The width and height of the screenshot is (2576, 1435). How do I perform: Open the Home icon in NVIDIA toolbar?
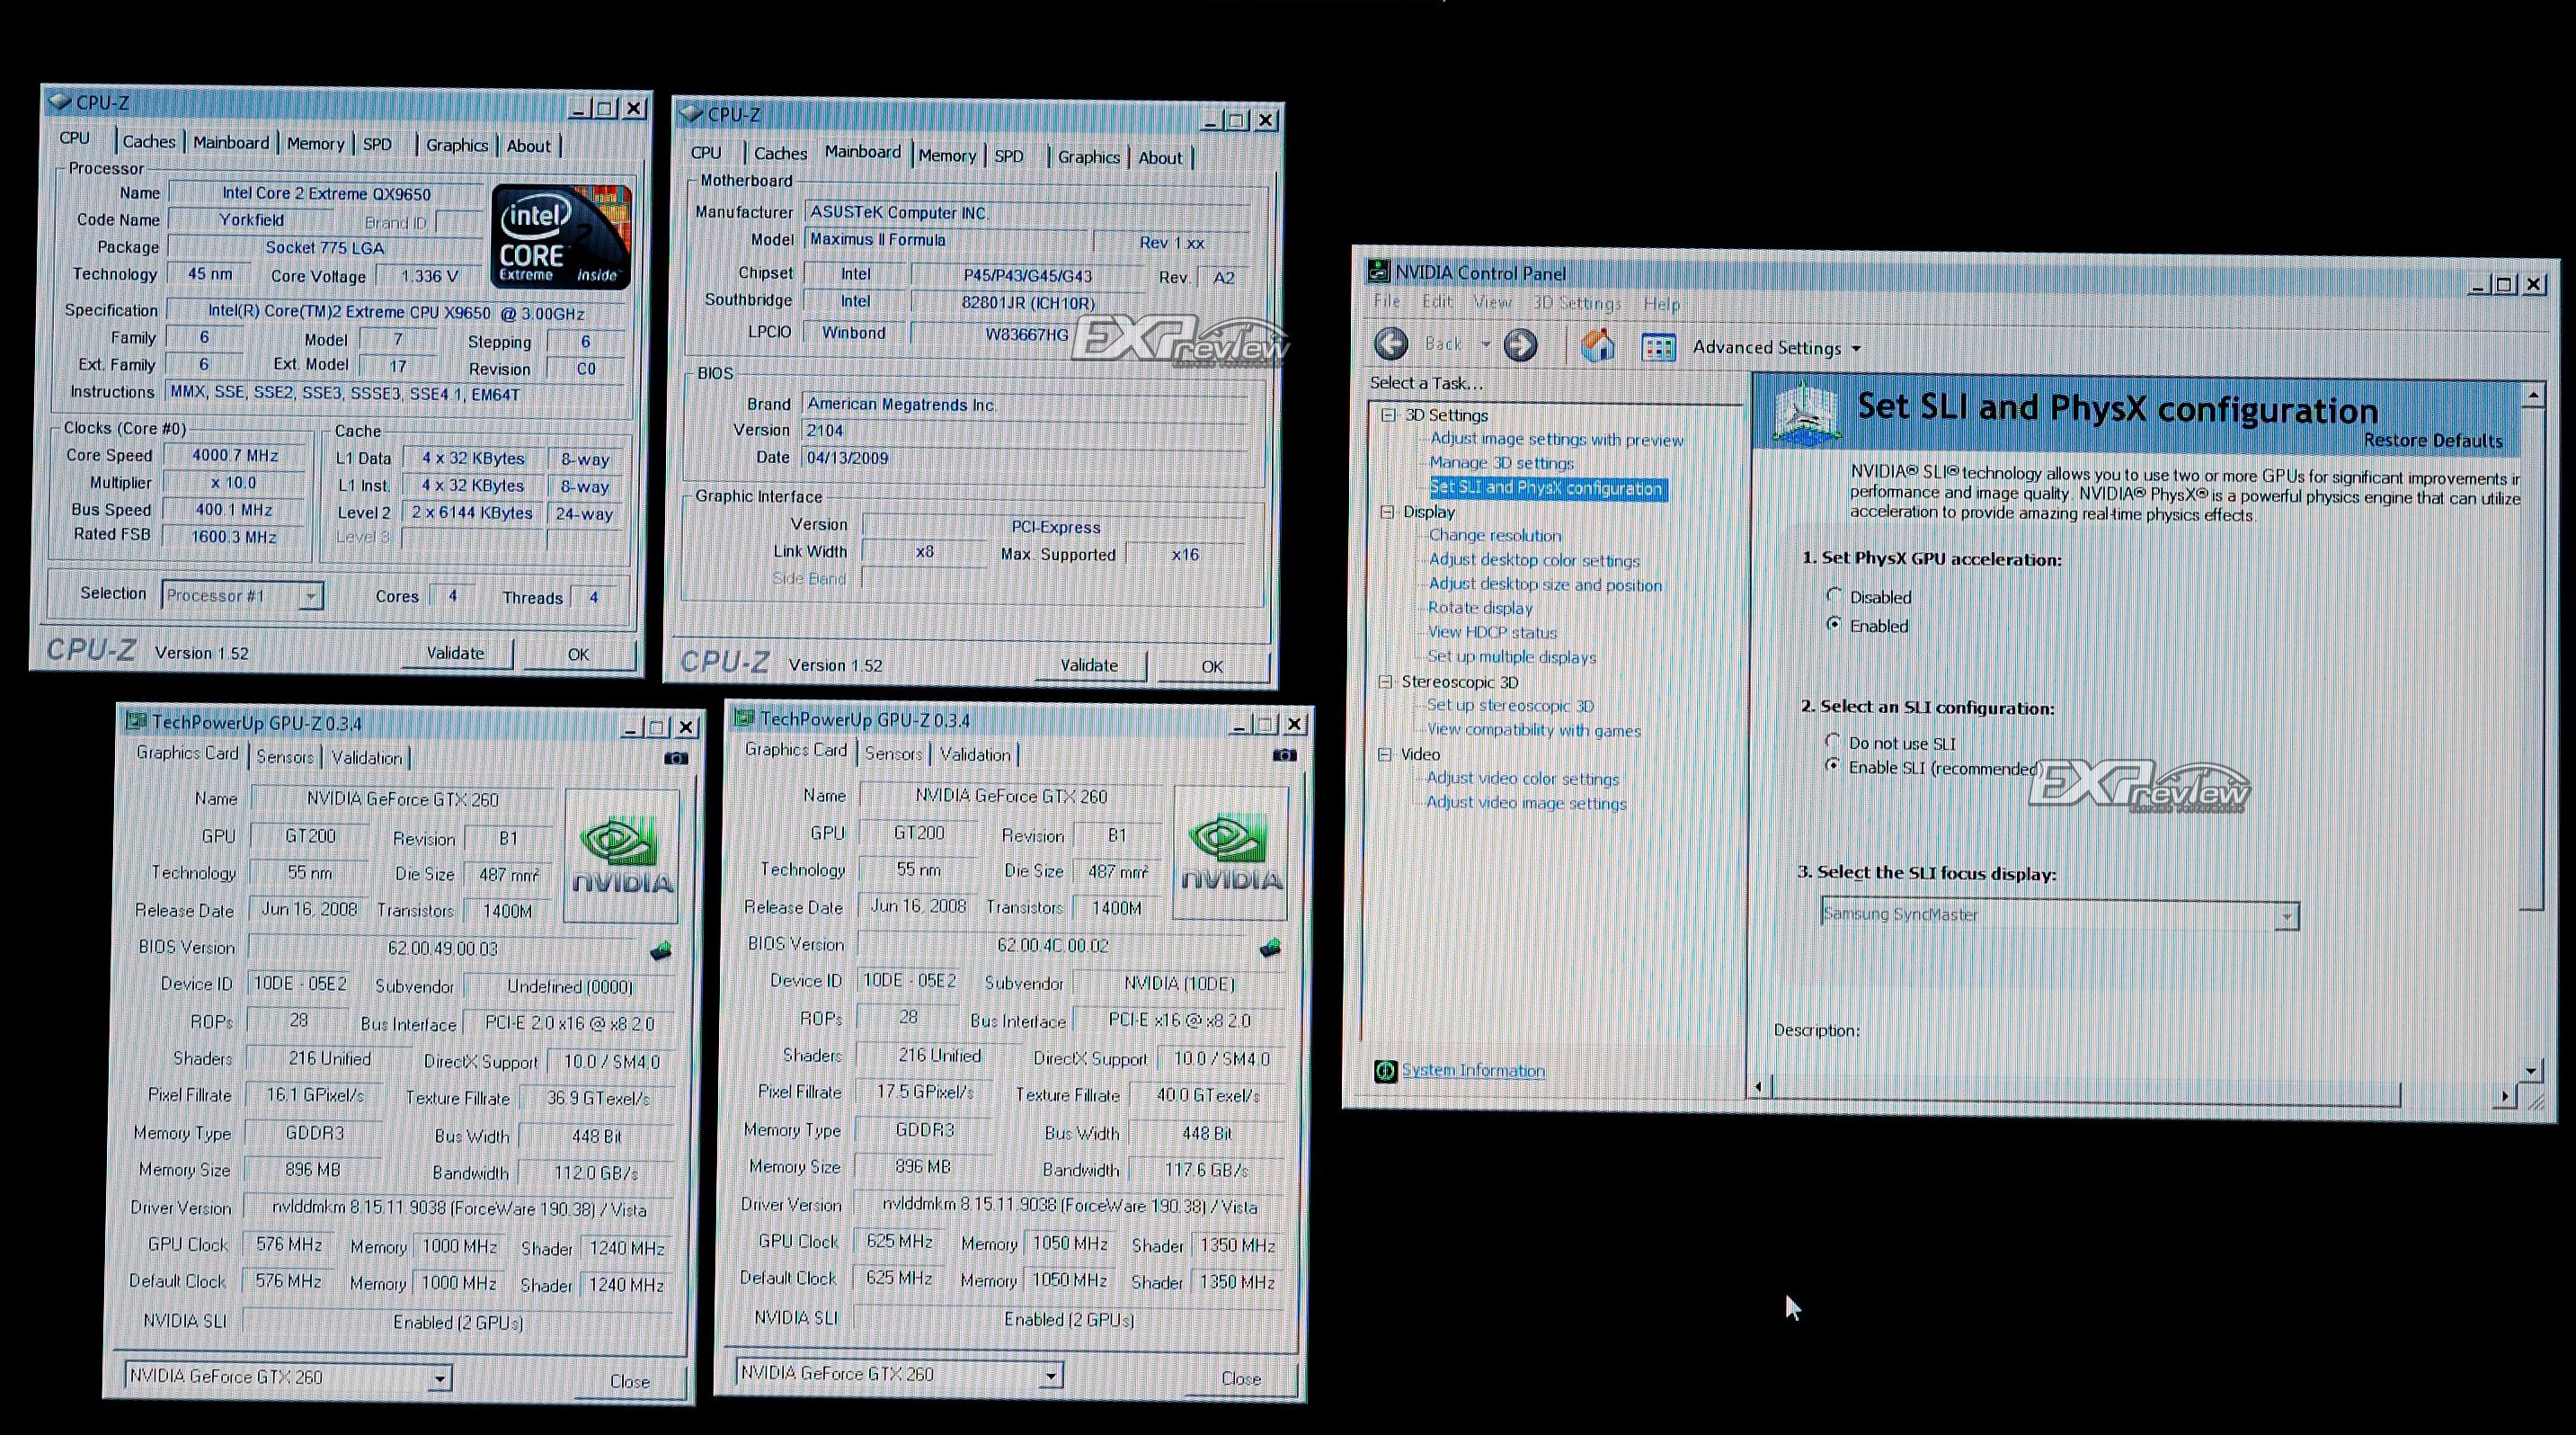point(1597,345)
